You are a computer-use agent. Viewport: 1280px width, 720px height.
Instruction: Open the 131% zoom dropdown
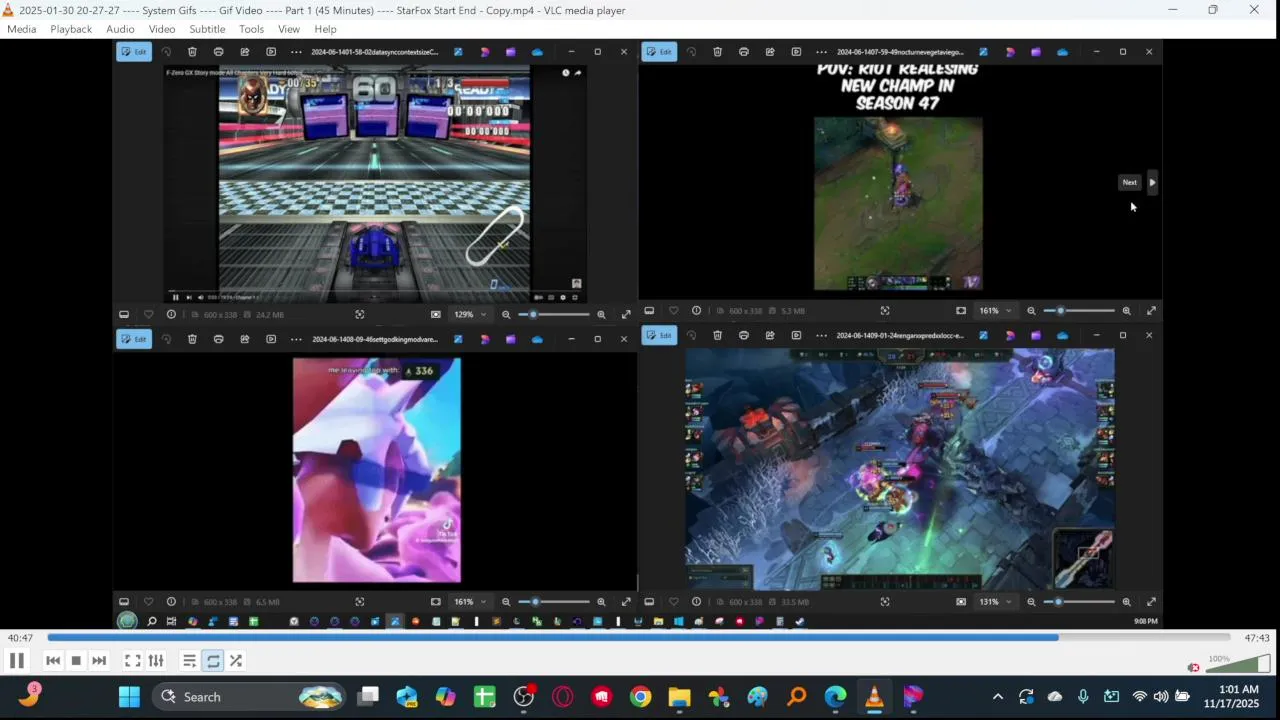[995, 602]
